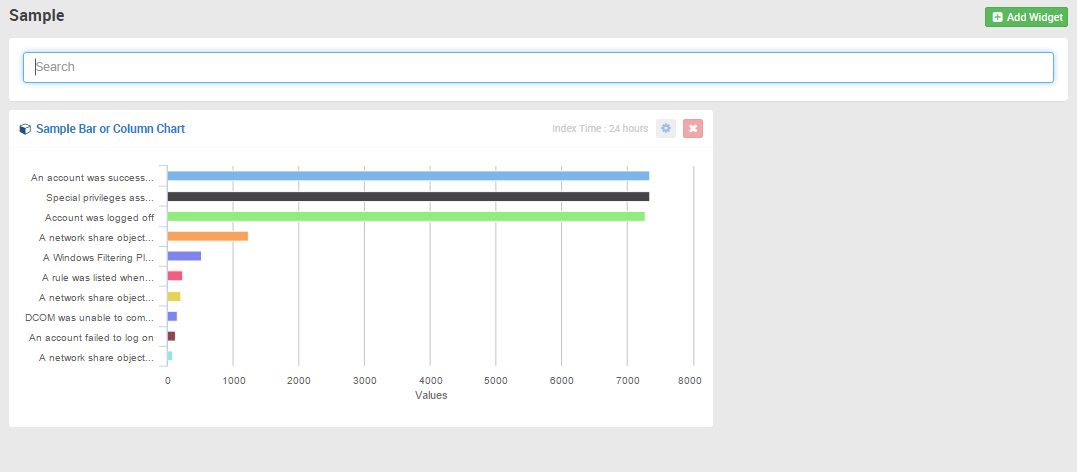Click the 'Sample' dashboard heading
The height and width of the screenshot is (472, 1077).
point(36,16)
